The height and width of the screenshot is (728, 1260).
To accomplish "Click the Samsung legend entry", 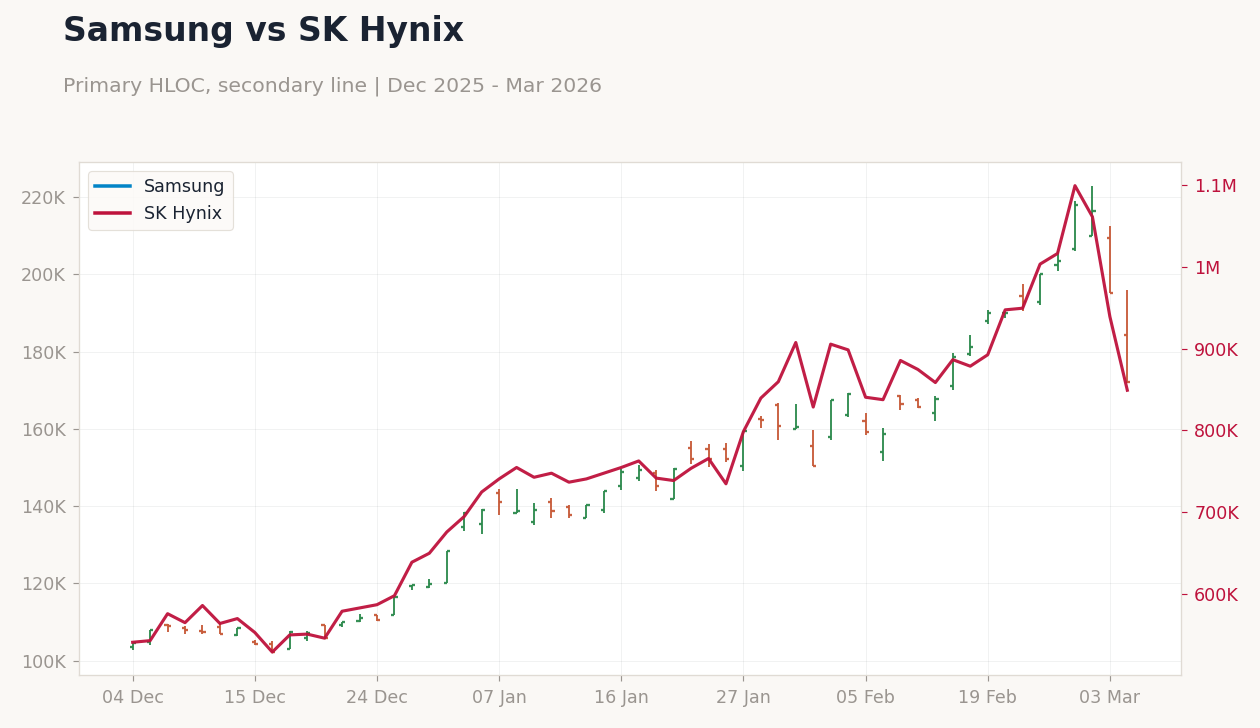I will coord(160,187).
